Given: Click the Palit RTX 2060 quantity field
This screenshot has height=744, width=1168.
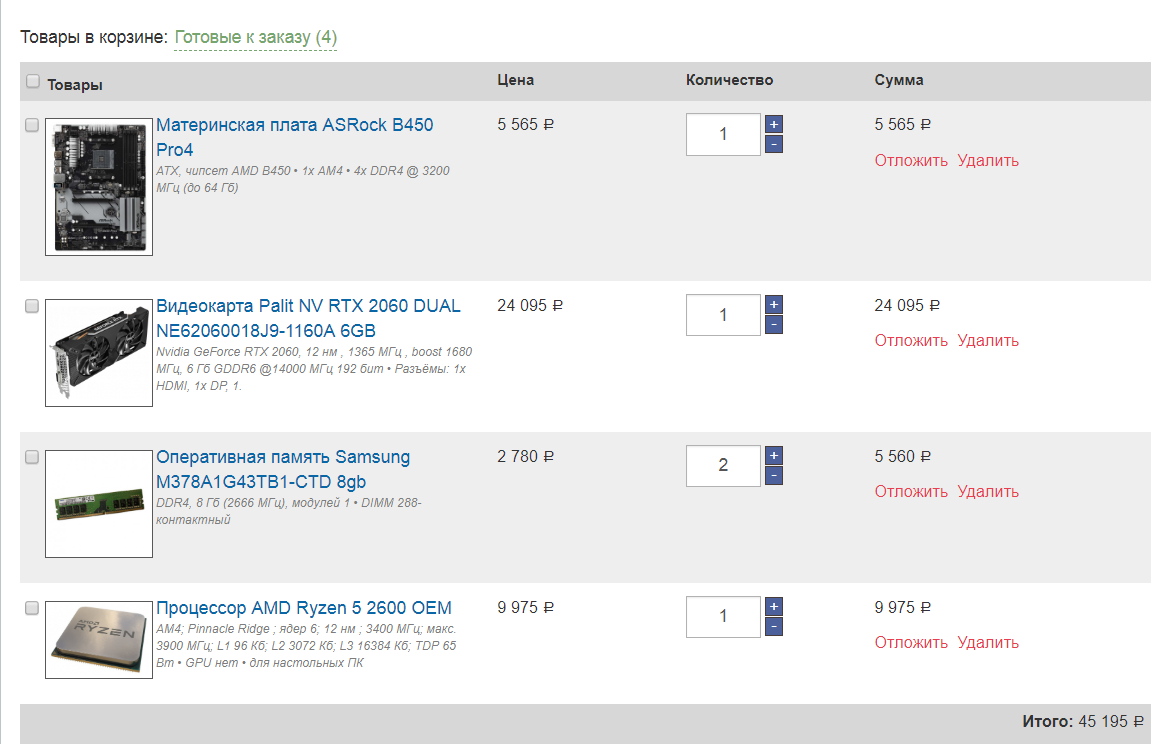Looking at the screenshot, I should point(723,315).
